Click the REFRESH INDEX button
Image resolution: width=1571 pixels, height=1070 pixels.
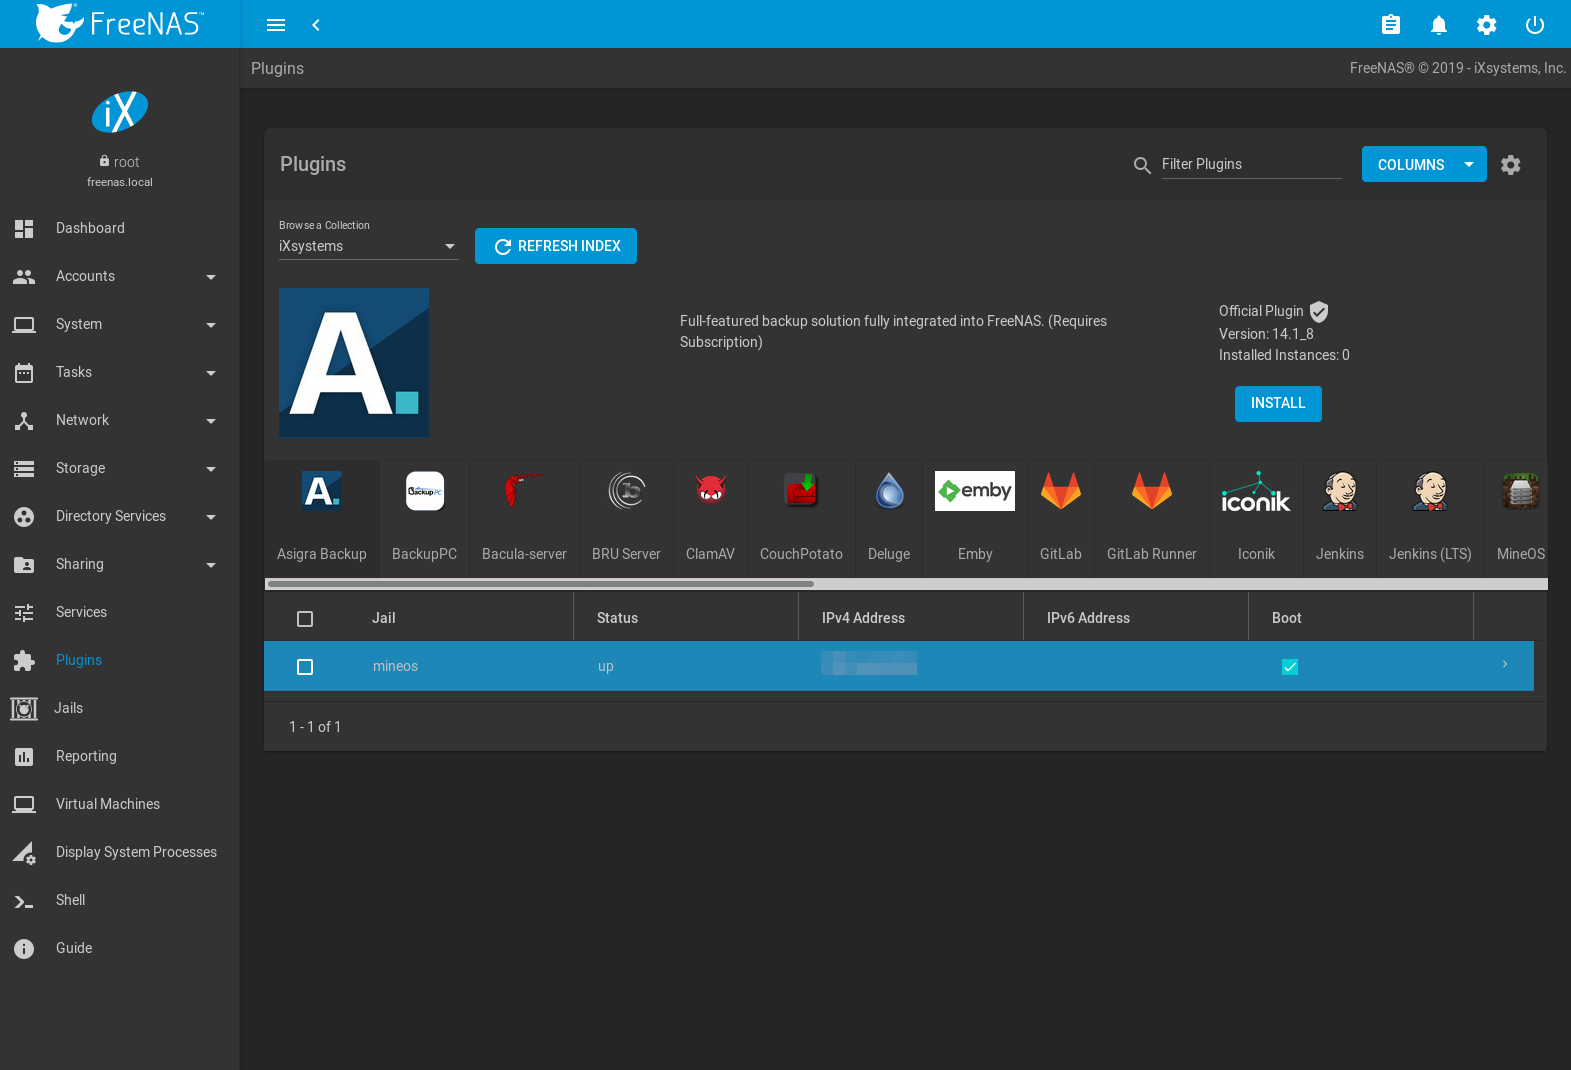556,246
